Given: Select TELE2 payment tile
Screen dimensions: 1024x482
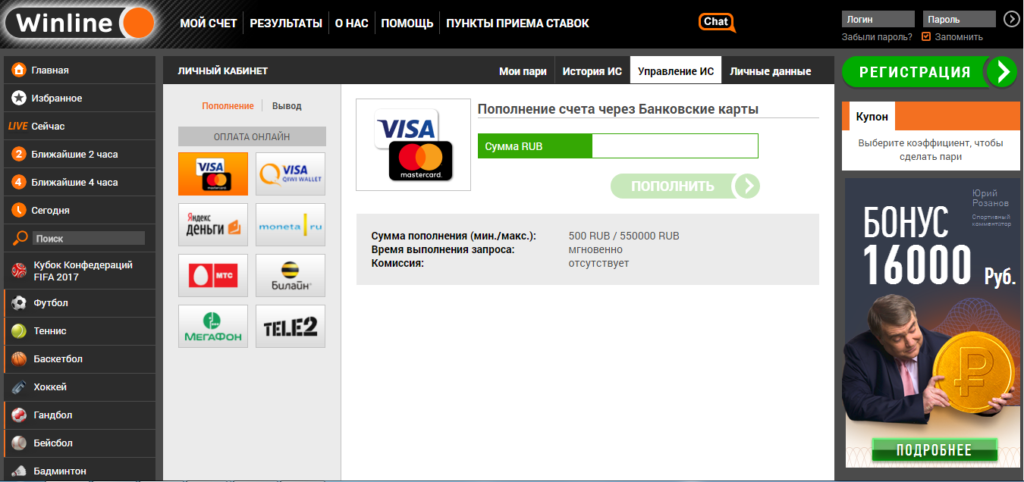Looking at the screenshot, I should [x=290, y=327].
